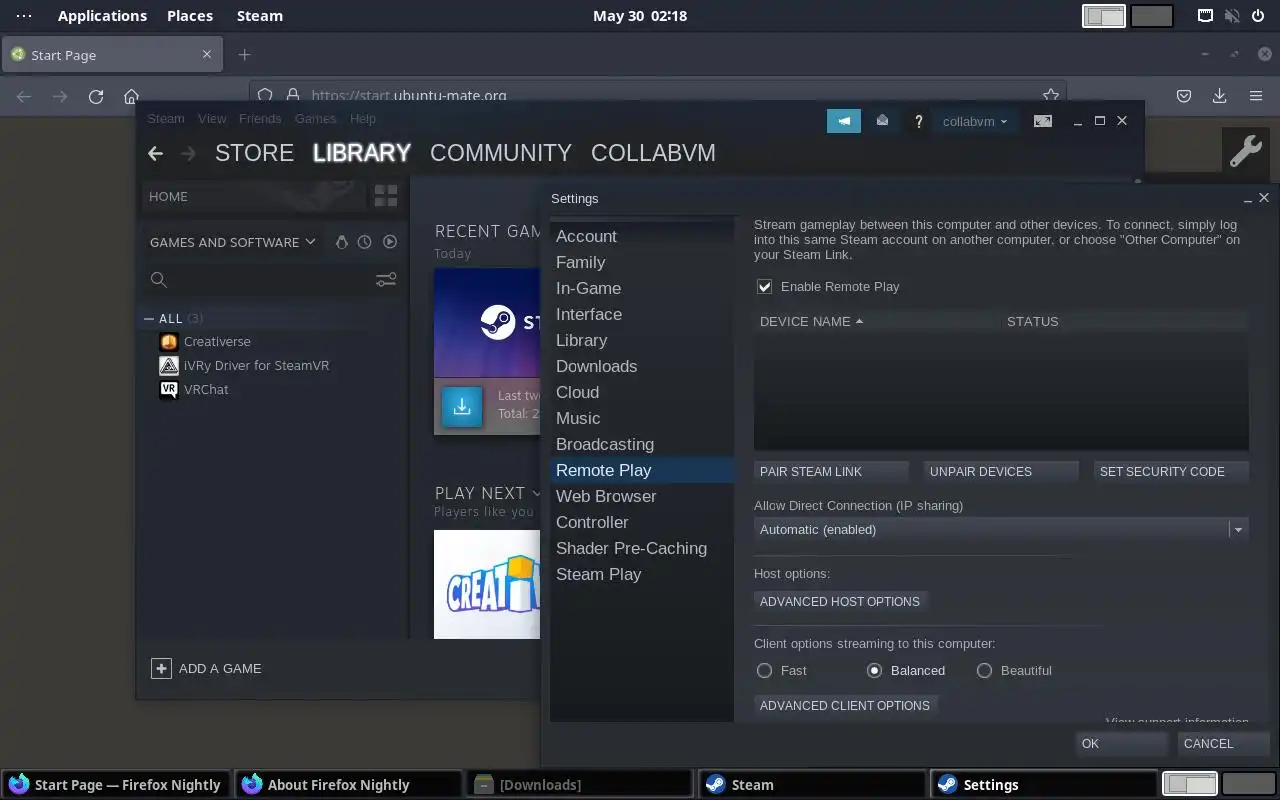Open Allow Direct Connection dropdown
Screen dimensions: 1280x800
(1001, 529)
